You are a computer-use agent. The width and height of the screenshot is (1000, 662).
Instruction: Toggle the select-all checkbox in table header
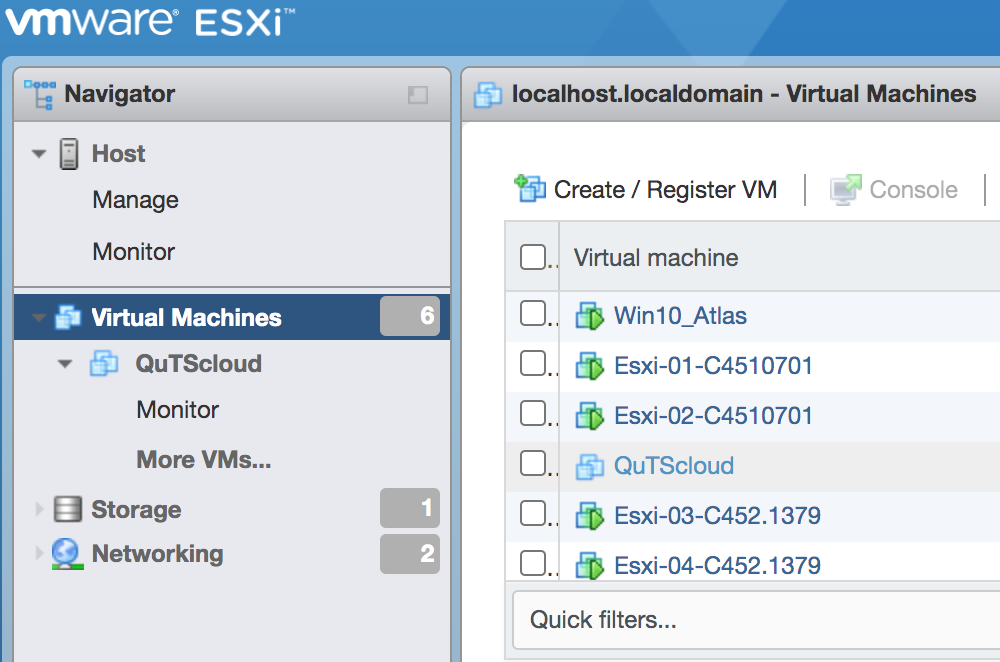533,257
